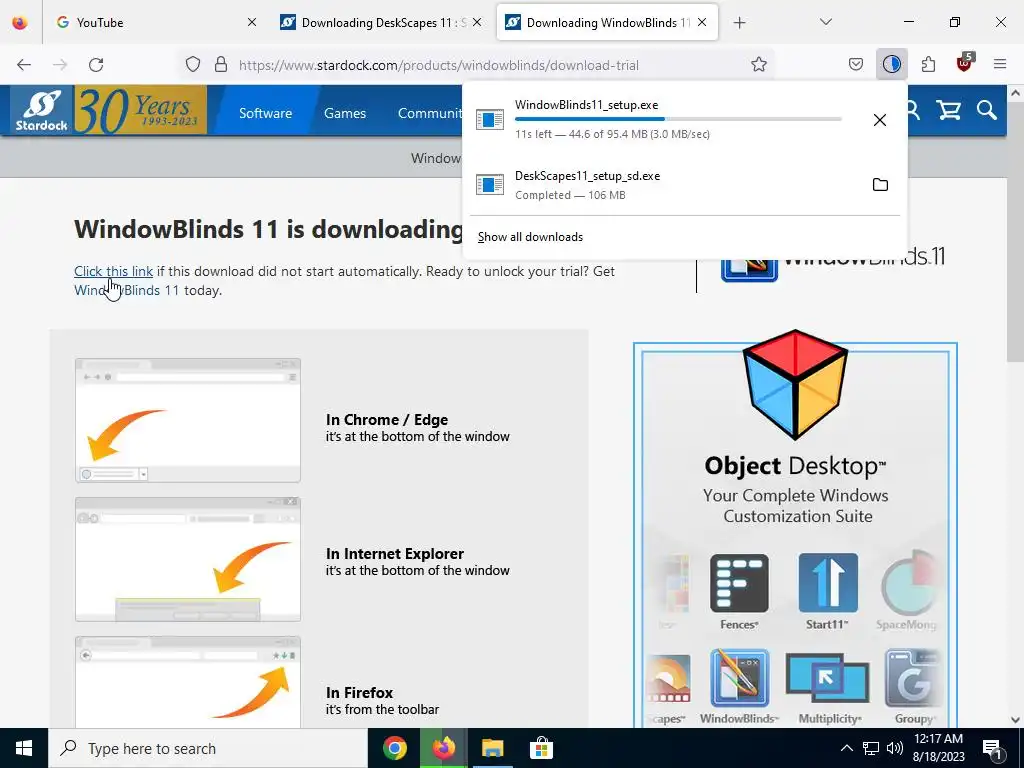The image size is (1024, 768).
Task: Open File Explorer from the taskbar
Action: click(492, 748)
